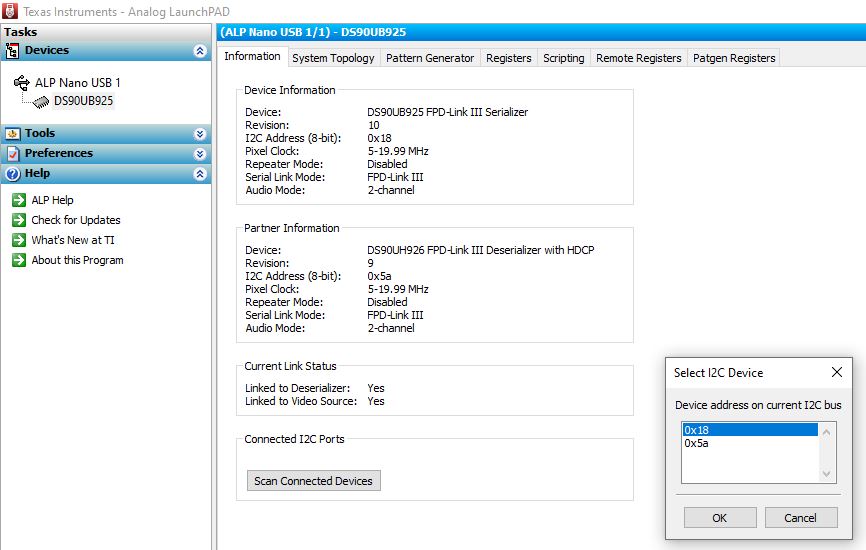
Task: Click DS90UH926 Deserializer with HDCP partner text
Action: pyautogui.click(x=480, y=250)
